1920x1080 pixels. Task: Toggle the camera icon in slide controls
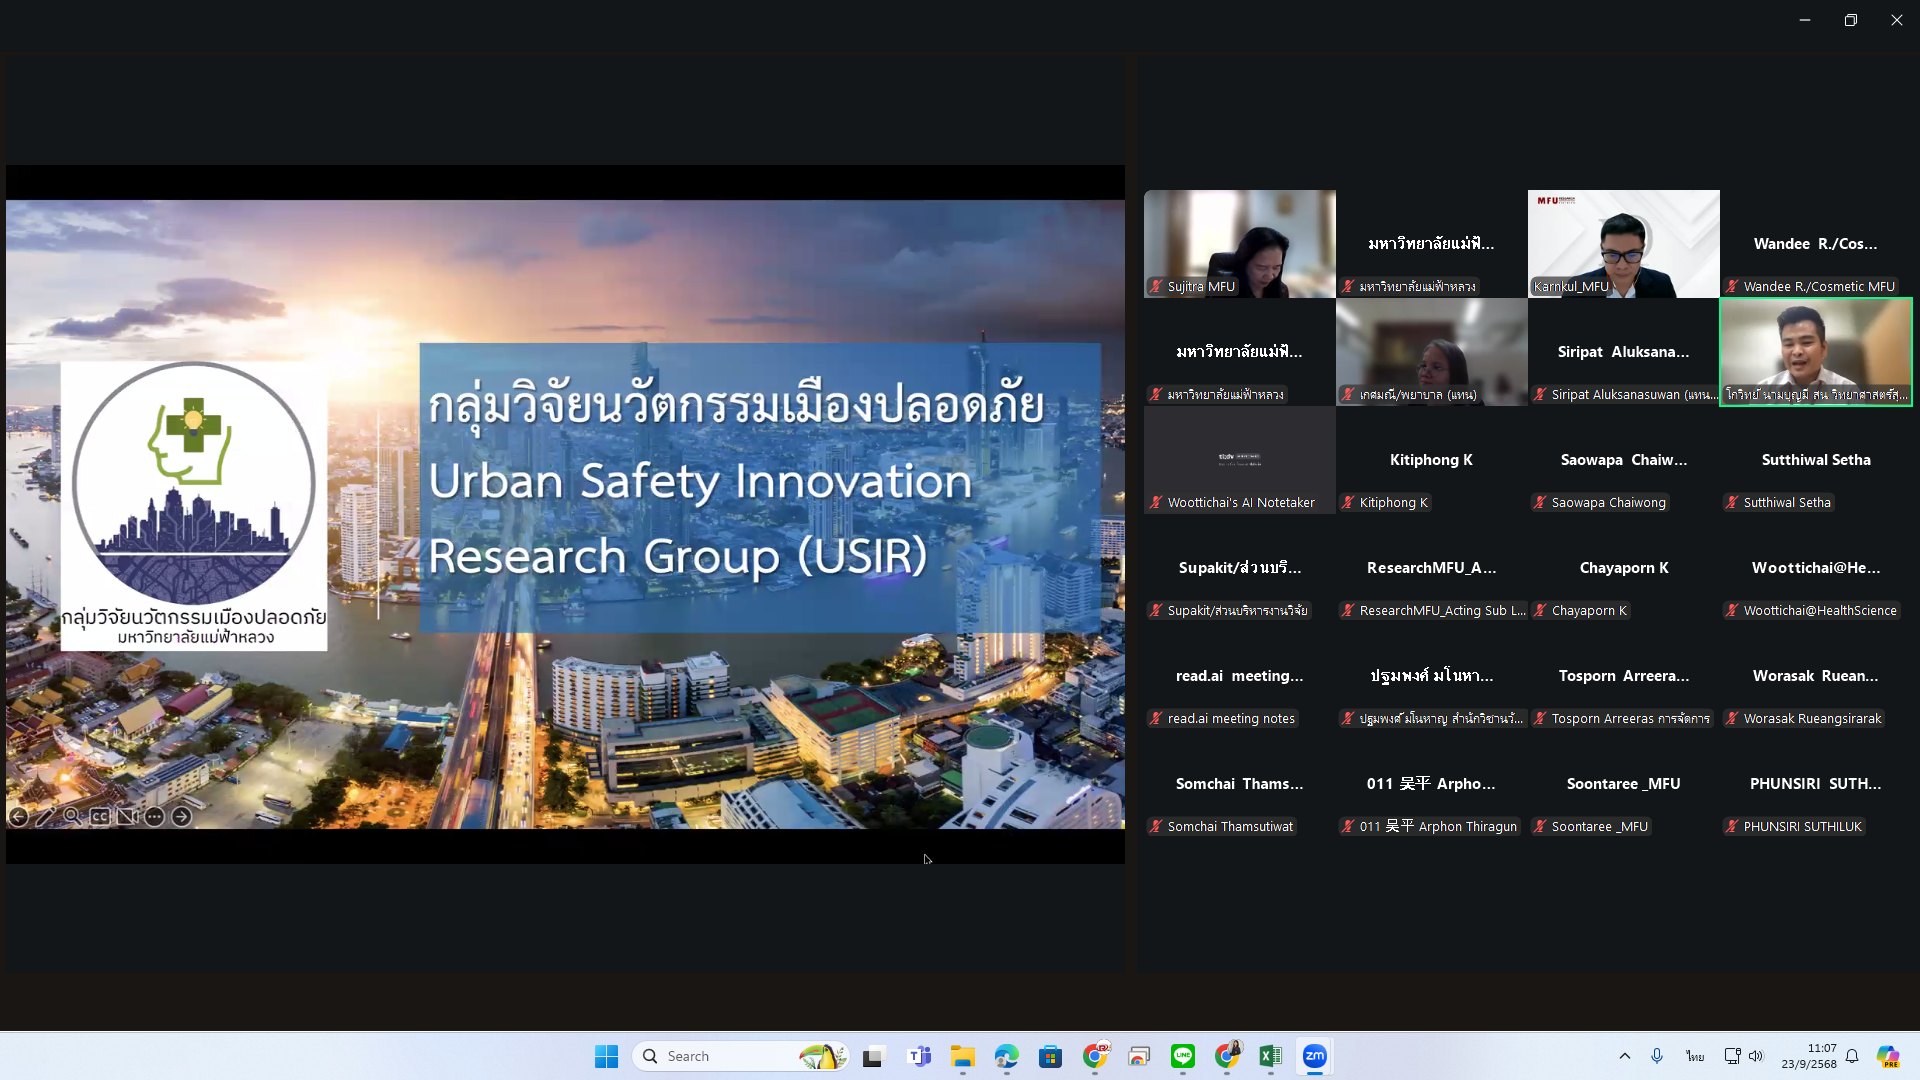point(126,817)
